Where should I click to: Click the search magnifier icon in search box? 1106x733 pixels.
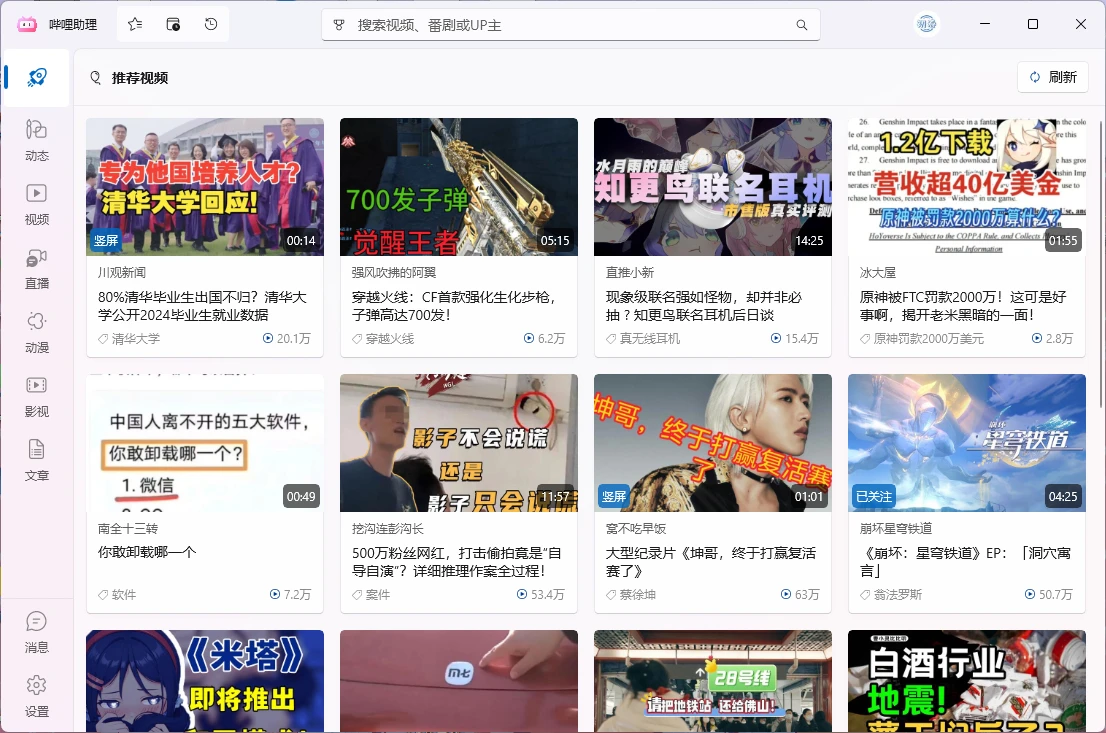(801, 25)
